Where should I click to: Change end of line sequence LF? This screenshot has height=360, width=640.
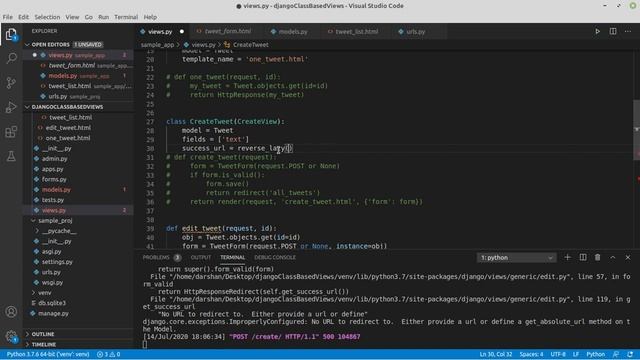tap(576, 354)
